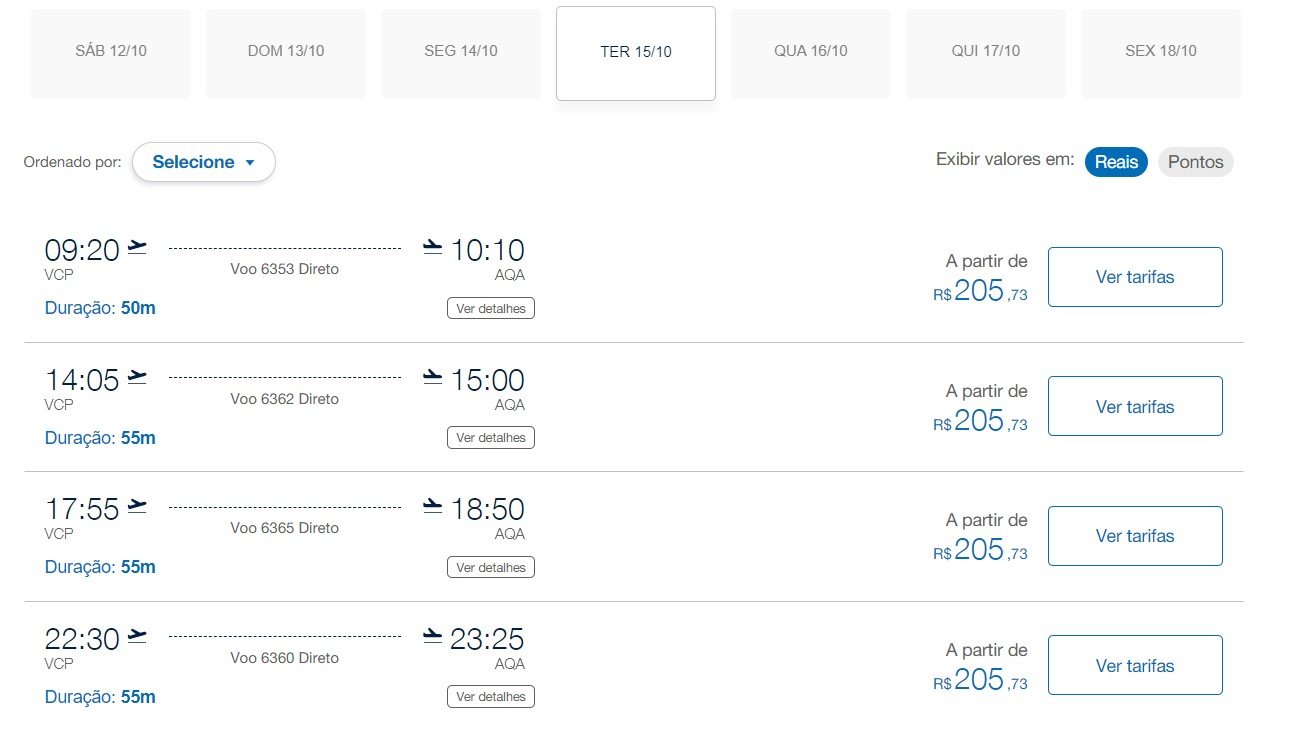1293x732 pixels.
Task: Click the landing plane icon beside 18:50
Action: click(x=432, y=506)
